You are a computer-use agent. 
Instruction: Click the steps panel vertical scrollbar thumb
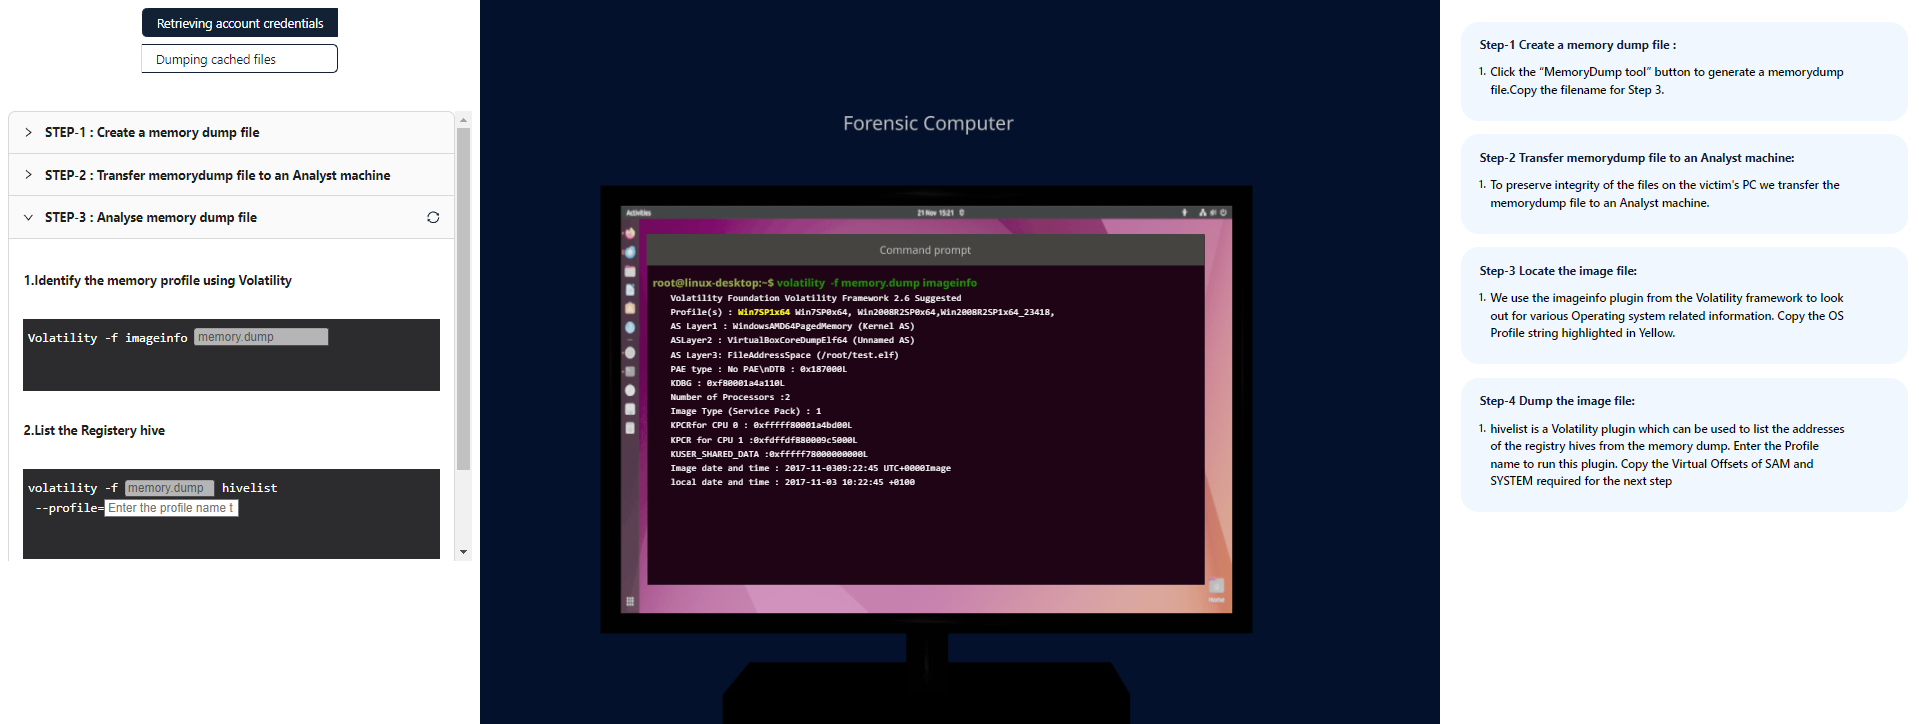click(x=463, y=298)
